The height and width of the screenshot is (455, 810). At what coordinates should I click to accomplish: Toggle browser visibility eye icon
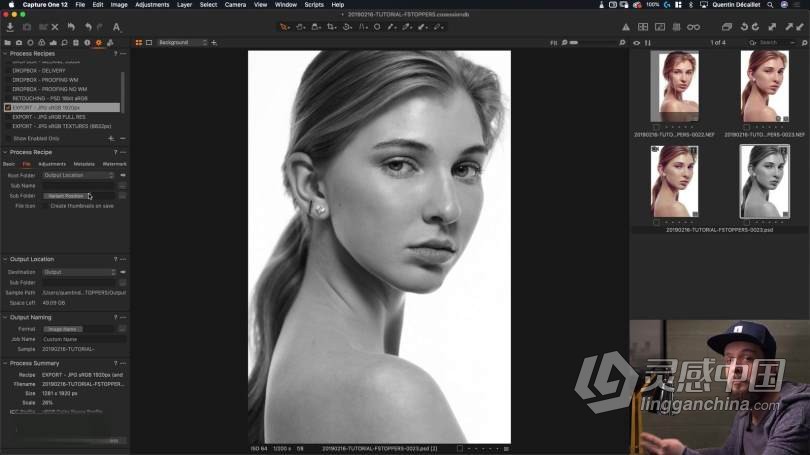(x=636, y=43)
